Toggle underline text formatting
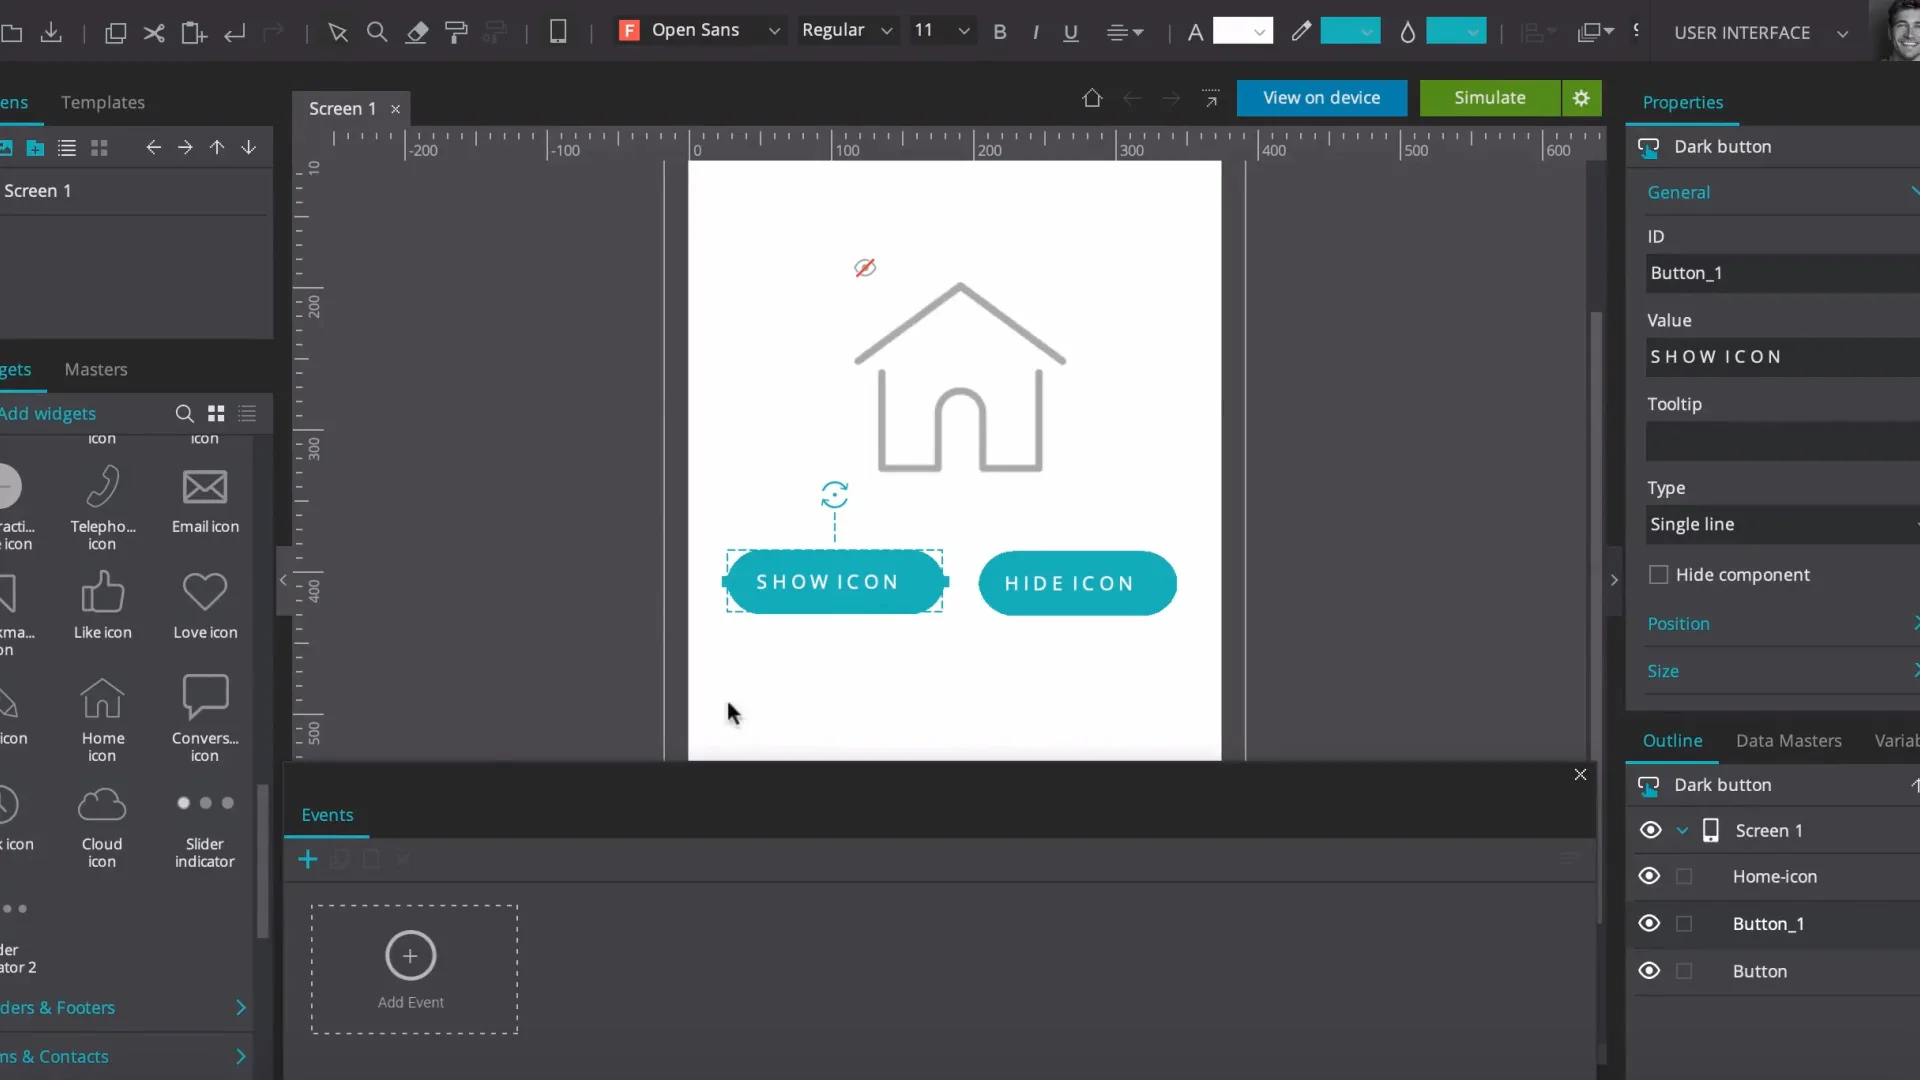 pos(1071,32)
